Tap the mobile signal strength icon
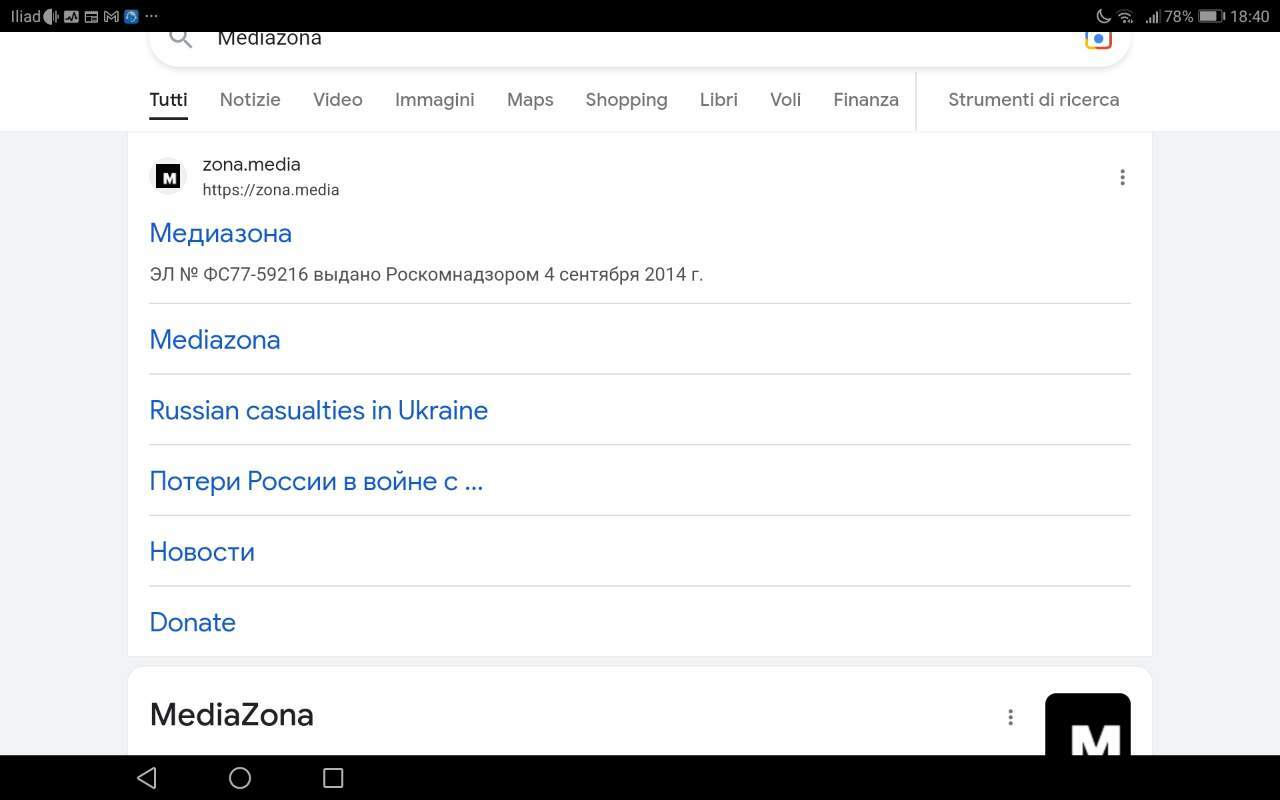The image size is (1280, 800). click(x=1153, y=16)
